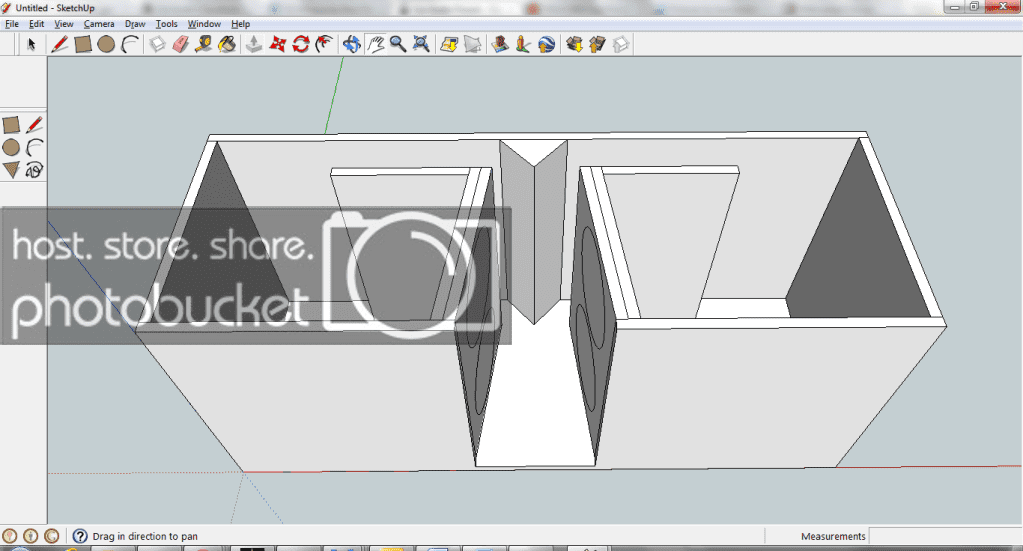Click the SketchUp title bar app icon
The height and width of the screenshot is (551, 1023).
[7, 8]
